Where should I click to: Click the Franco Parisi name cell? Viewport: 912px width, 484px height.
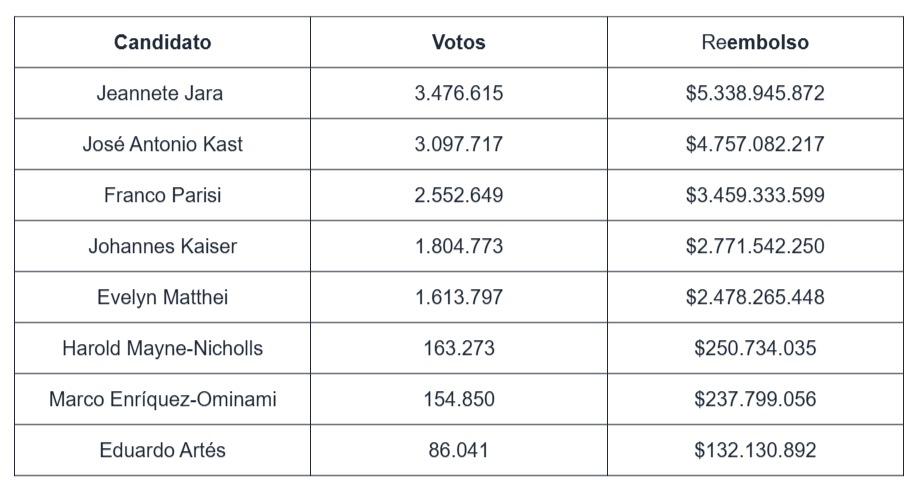coord(162,195)
